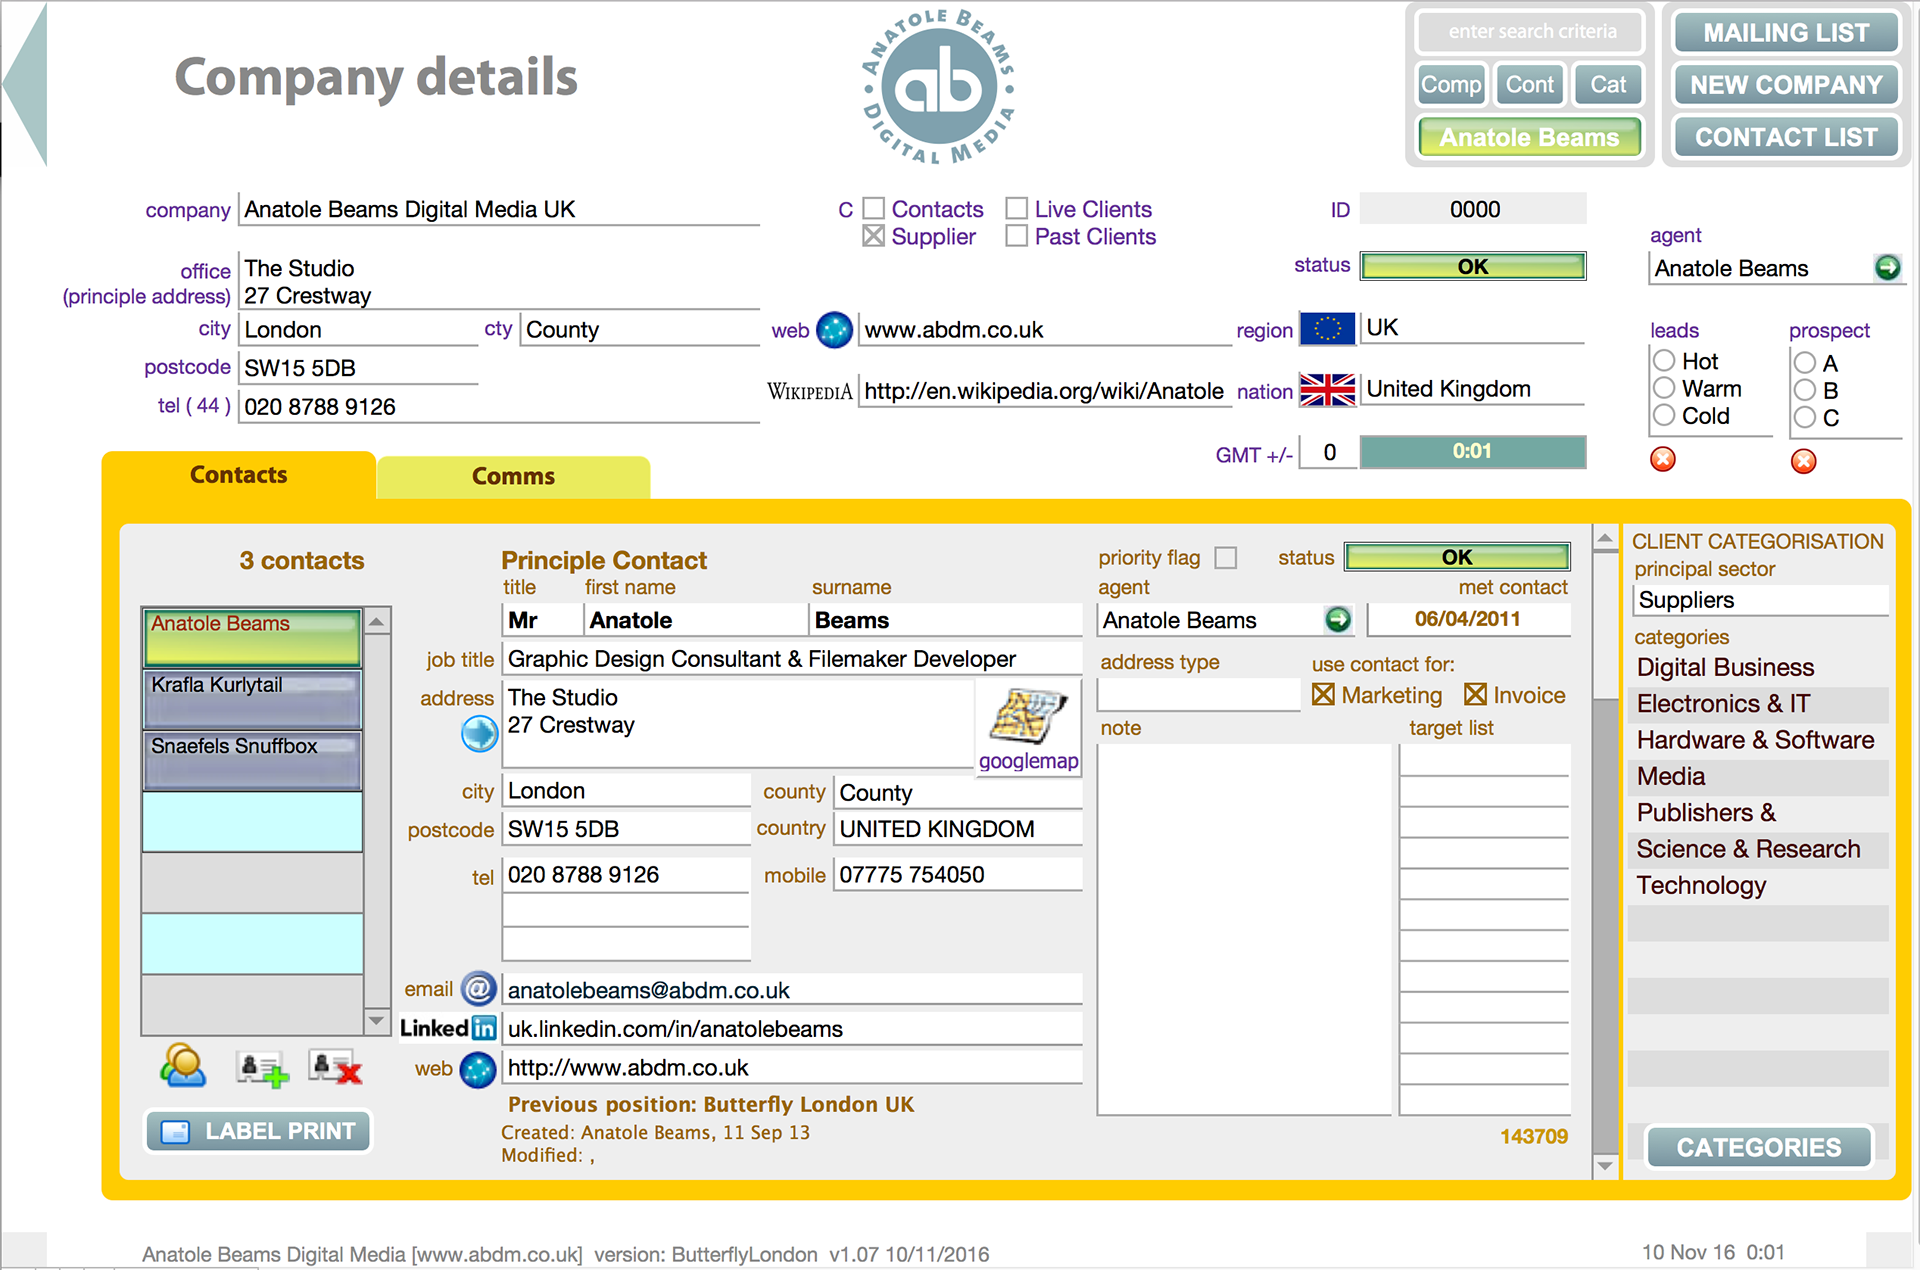1920x1270 pixels.
Task: Open the company agent green arrow selector
Action: pyautogui.click(x=1886, y=268)
